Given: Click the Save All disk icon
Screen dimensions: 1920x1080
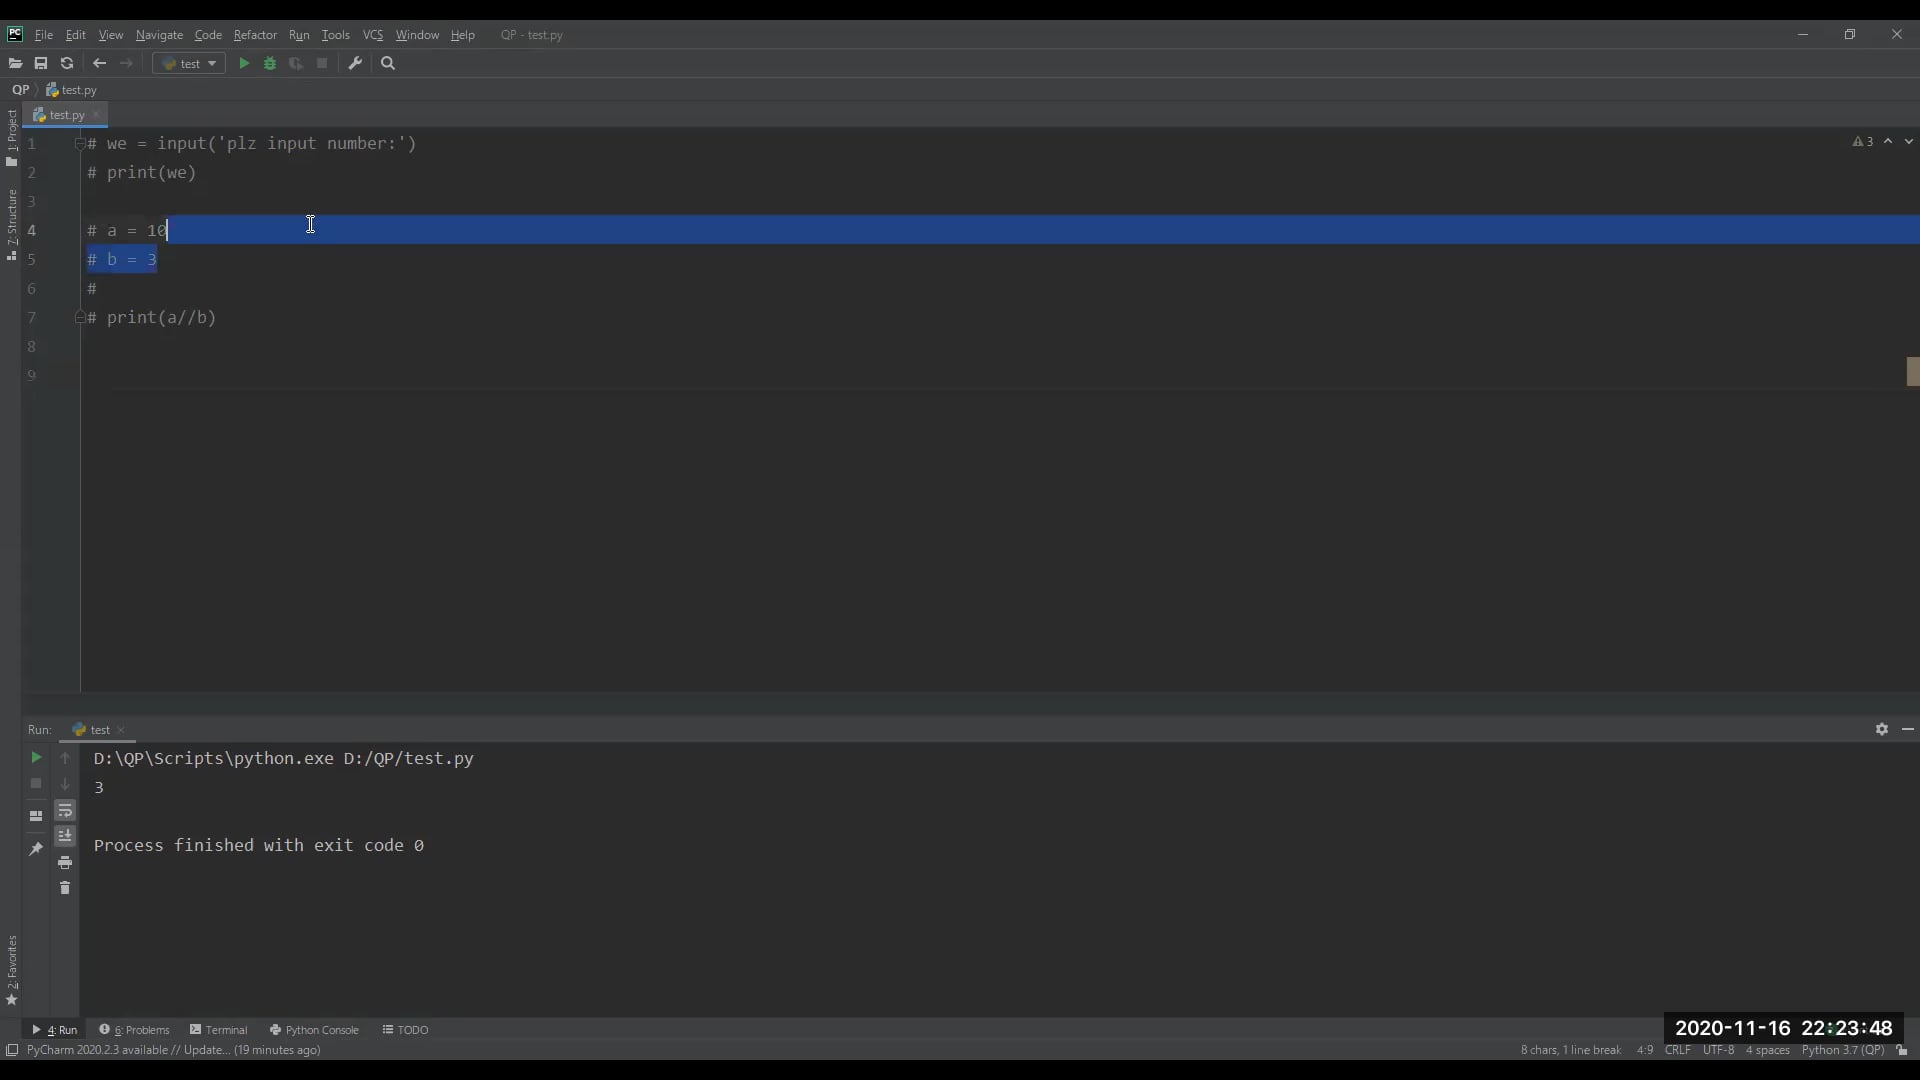Looking at the screenshot, I should coord(41,64).
